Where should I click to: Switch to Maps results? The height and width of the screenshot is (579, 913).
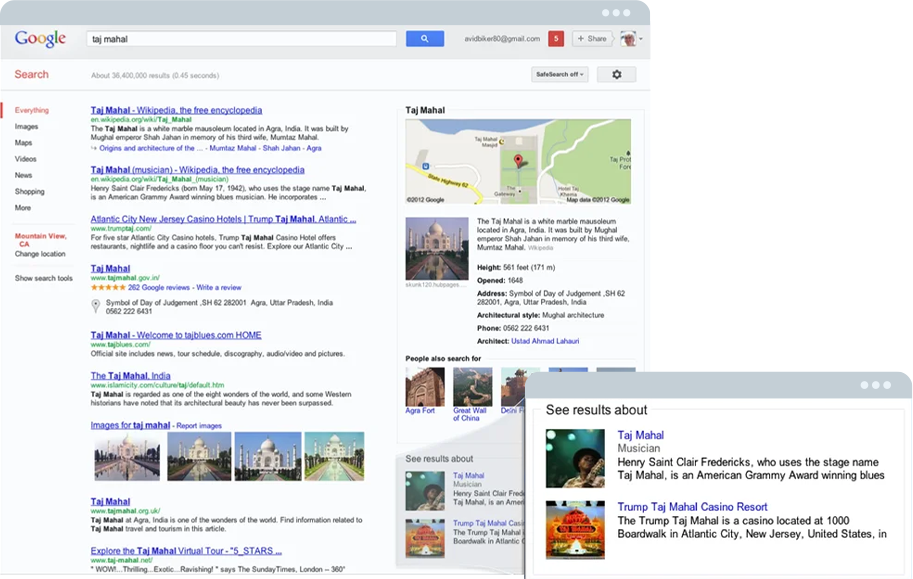(x=23, y=143)
